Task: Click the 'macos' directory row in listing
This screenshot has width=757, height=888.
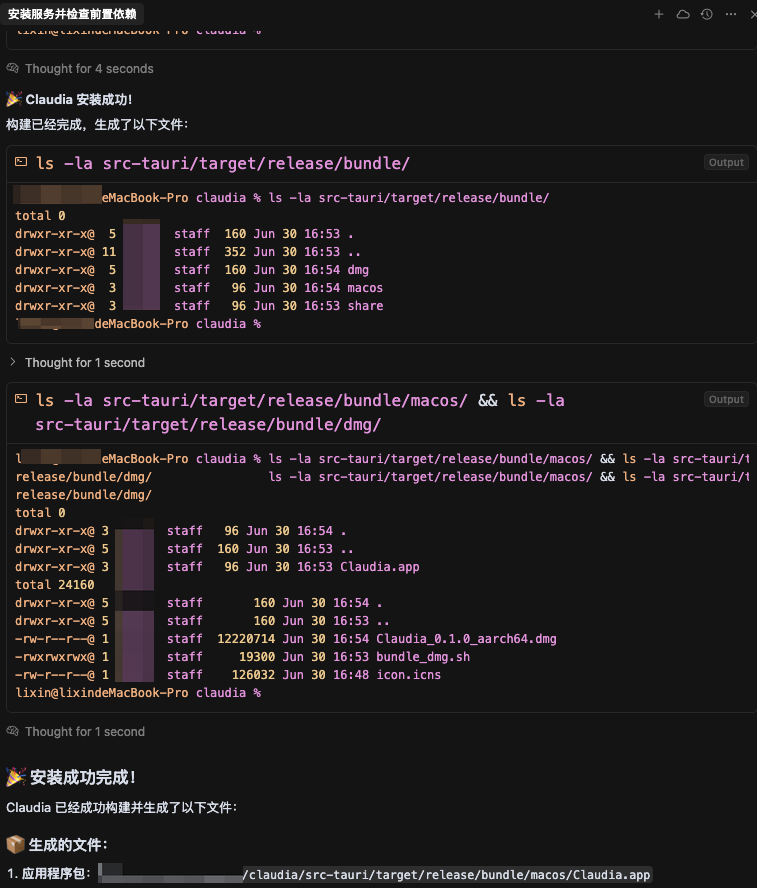Action: coord(199,288)
